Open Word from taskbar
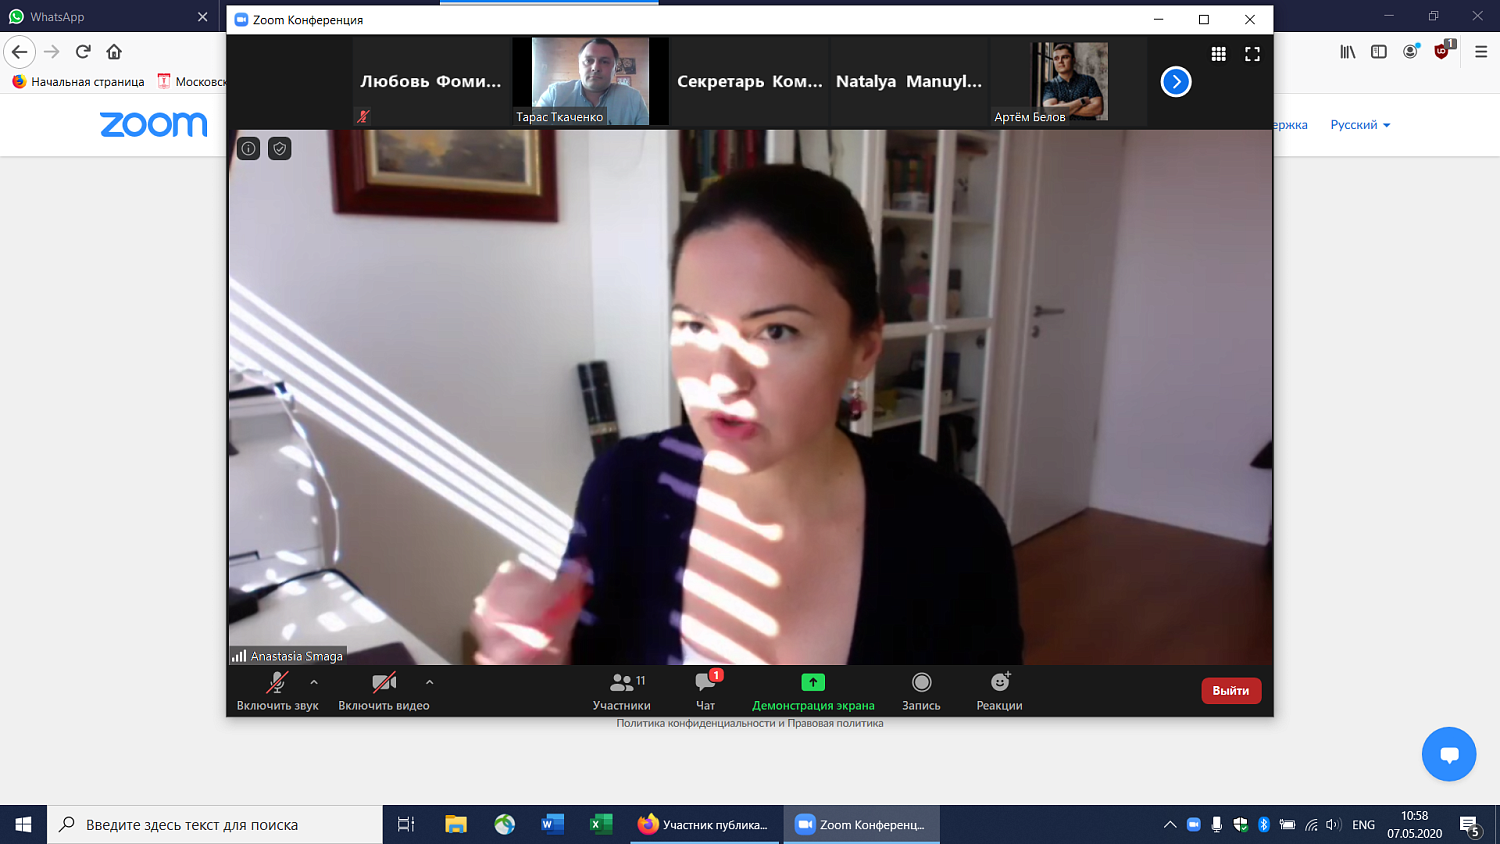Screen dimensions: 1500x844 (552, 825)
